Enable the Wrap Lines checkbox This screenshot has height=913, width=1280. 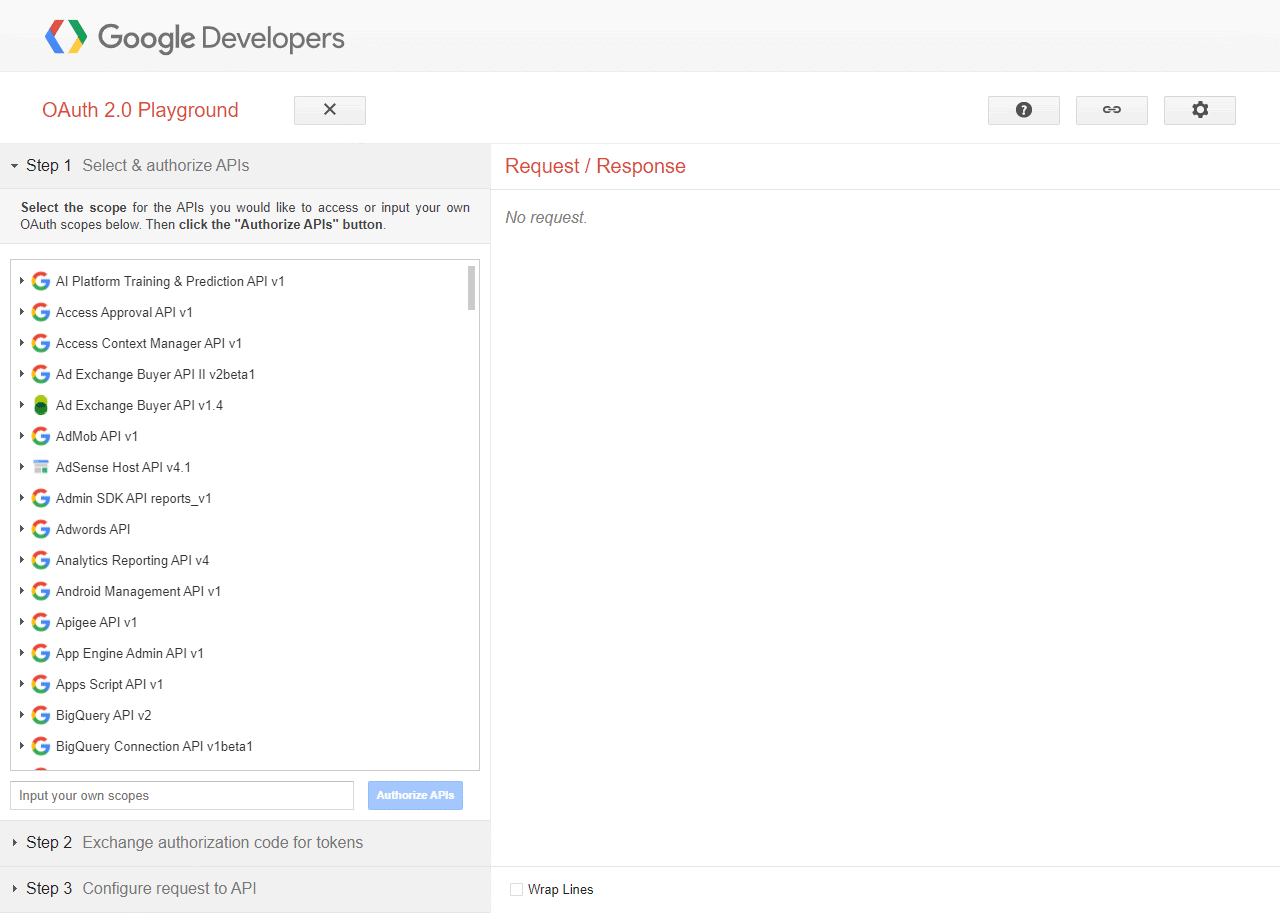click(x=516, y=889)
